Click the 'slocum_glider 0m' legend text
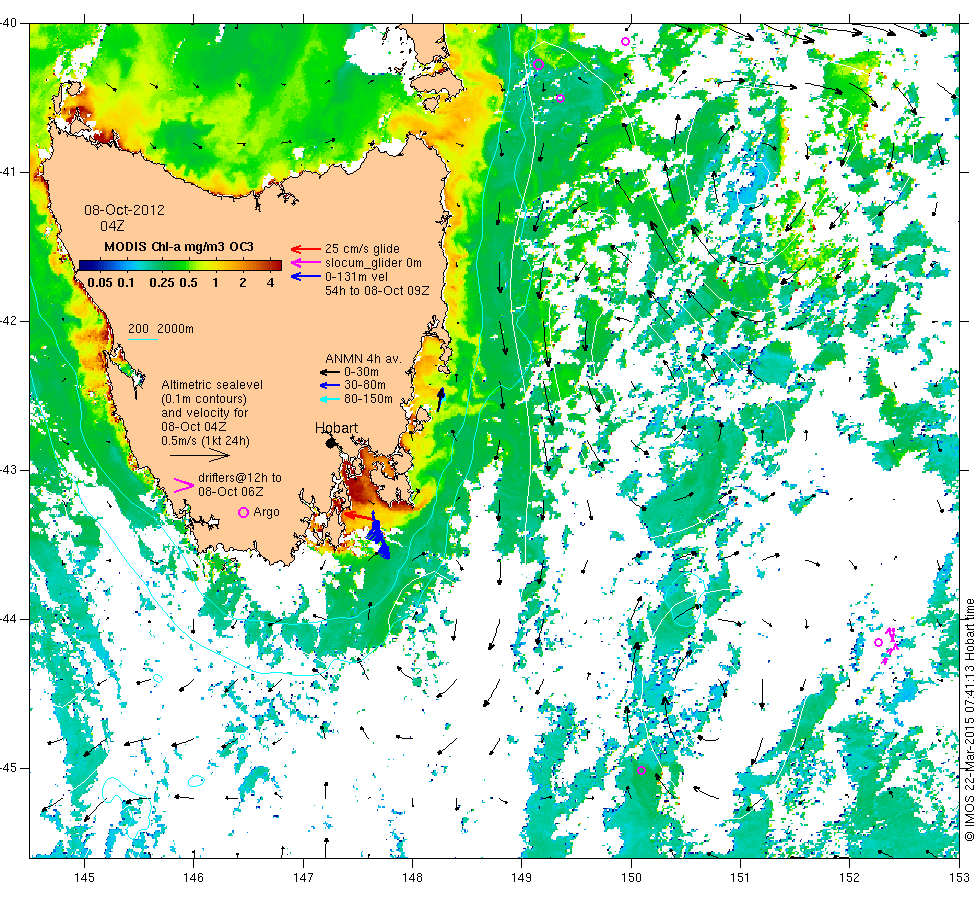Image resolution: width=980 pixels, height=900 pixels. [x=373, y=262]
